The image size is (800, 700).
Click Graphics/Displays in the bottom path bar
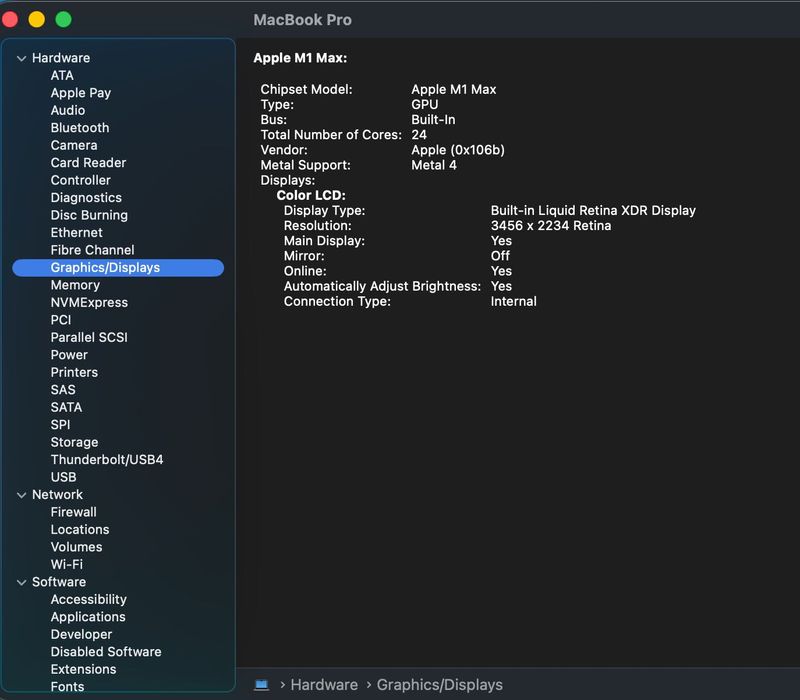(x=439, y=685)
